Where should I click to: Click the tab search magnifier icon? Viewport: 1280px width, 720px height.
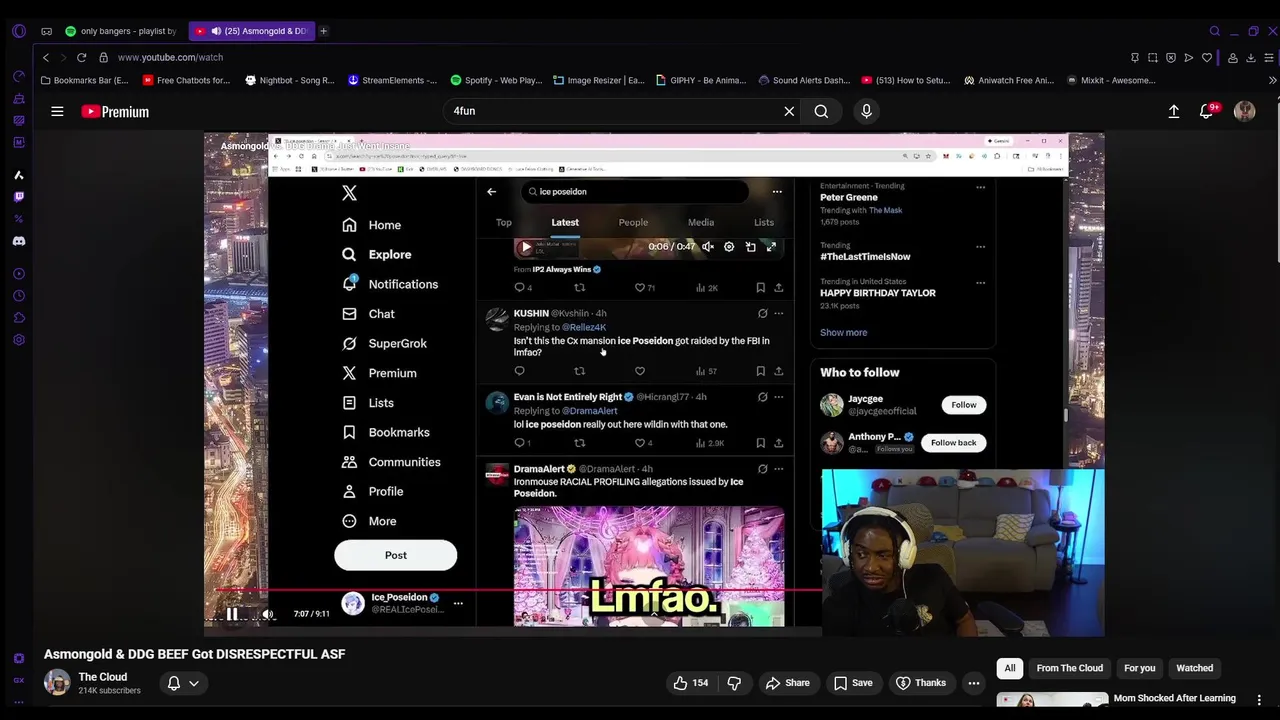tap(1215, 31)
